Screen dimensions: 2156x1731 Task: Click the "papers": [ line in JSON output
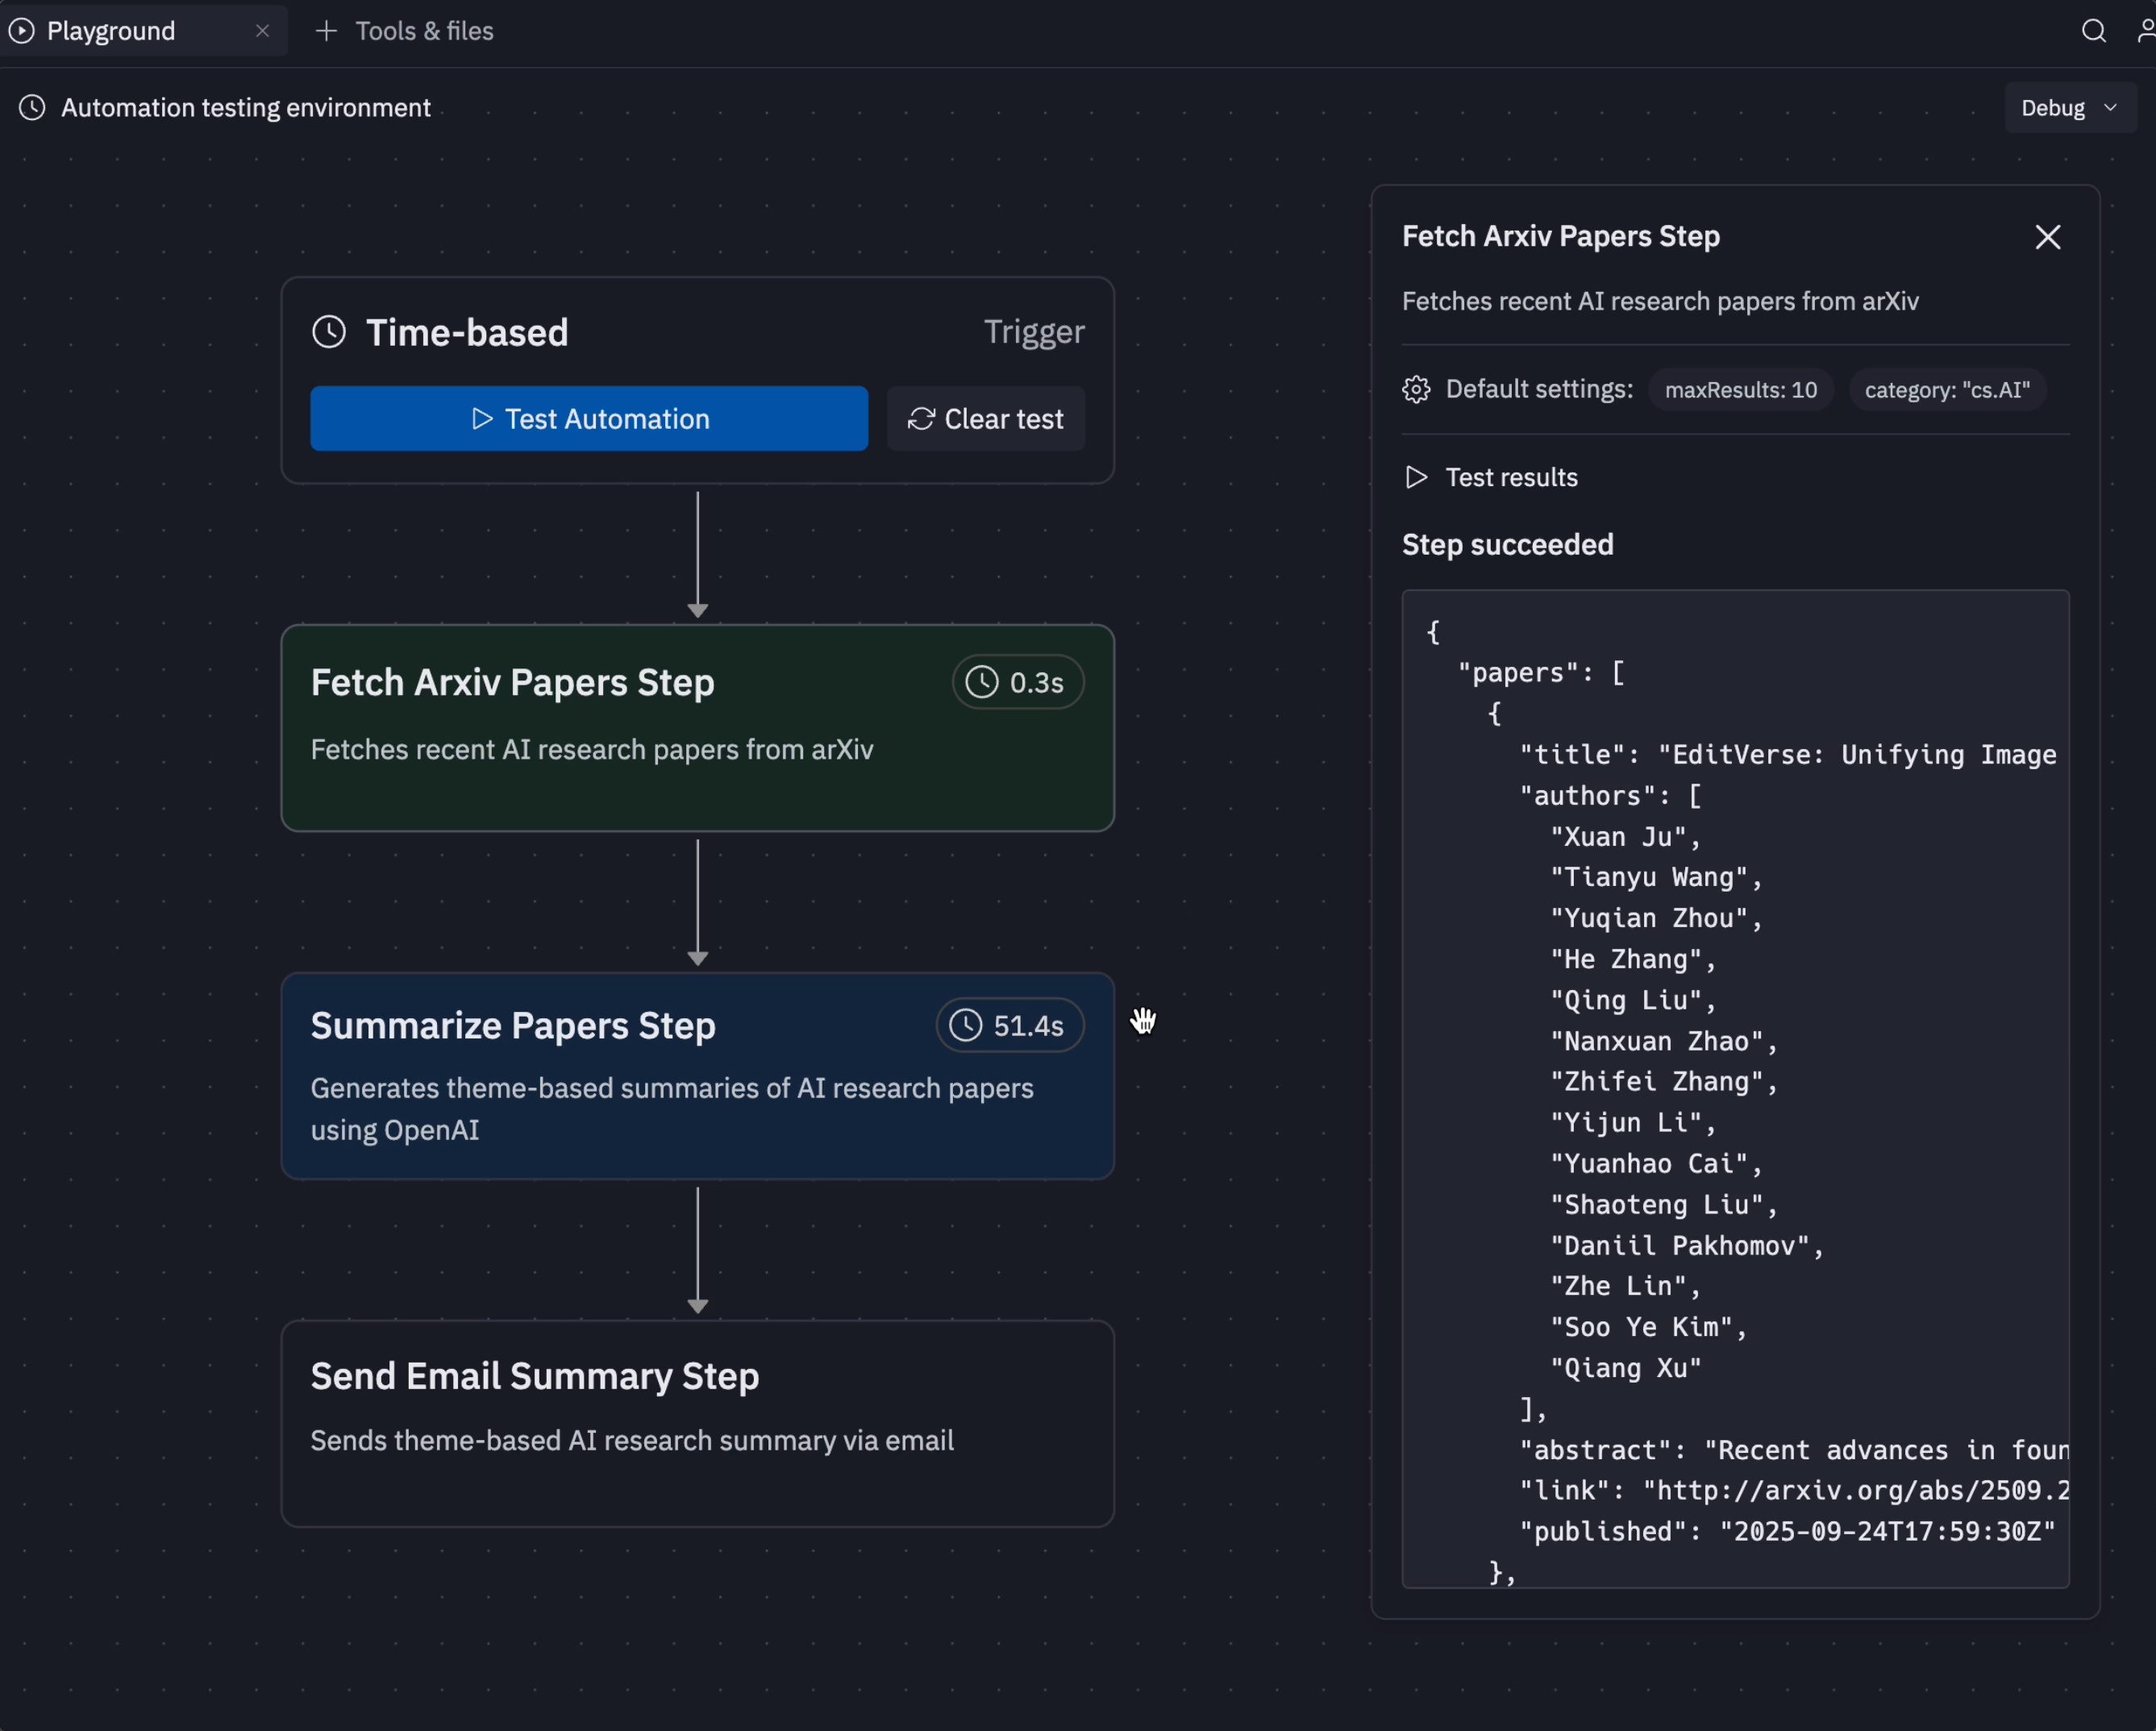pos(1541,673)
